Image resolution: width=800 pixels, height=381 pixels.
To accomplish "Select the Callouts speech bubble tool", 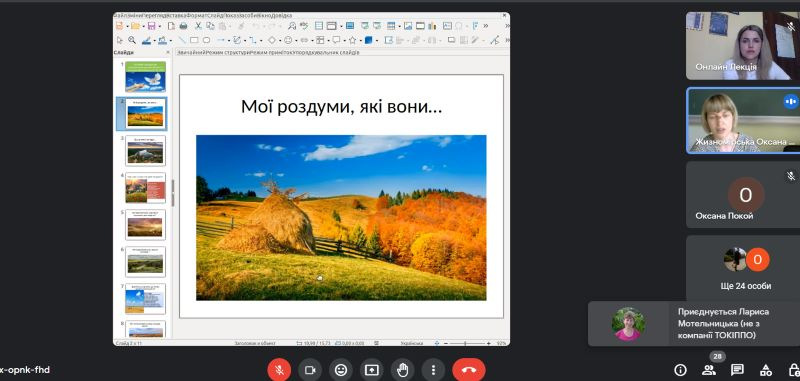I will [336, 40].
